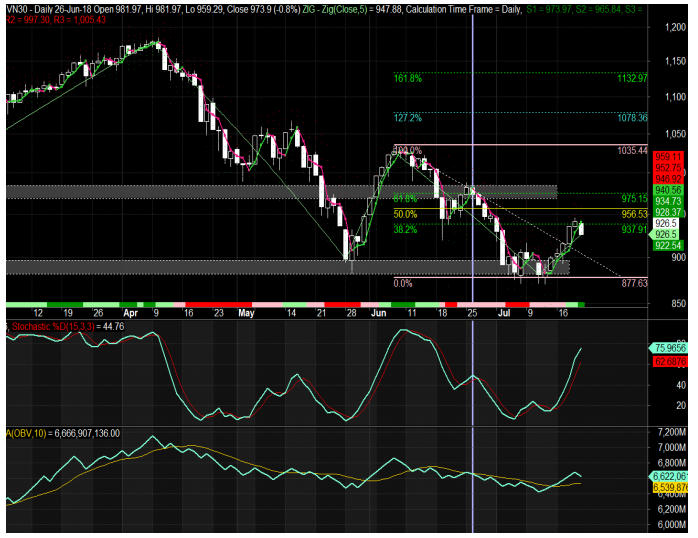Select the 937.91 Fibonacci price value

pos(634,230)
